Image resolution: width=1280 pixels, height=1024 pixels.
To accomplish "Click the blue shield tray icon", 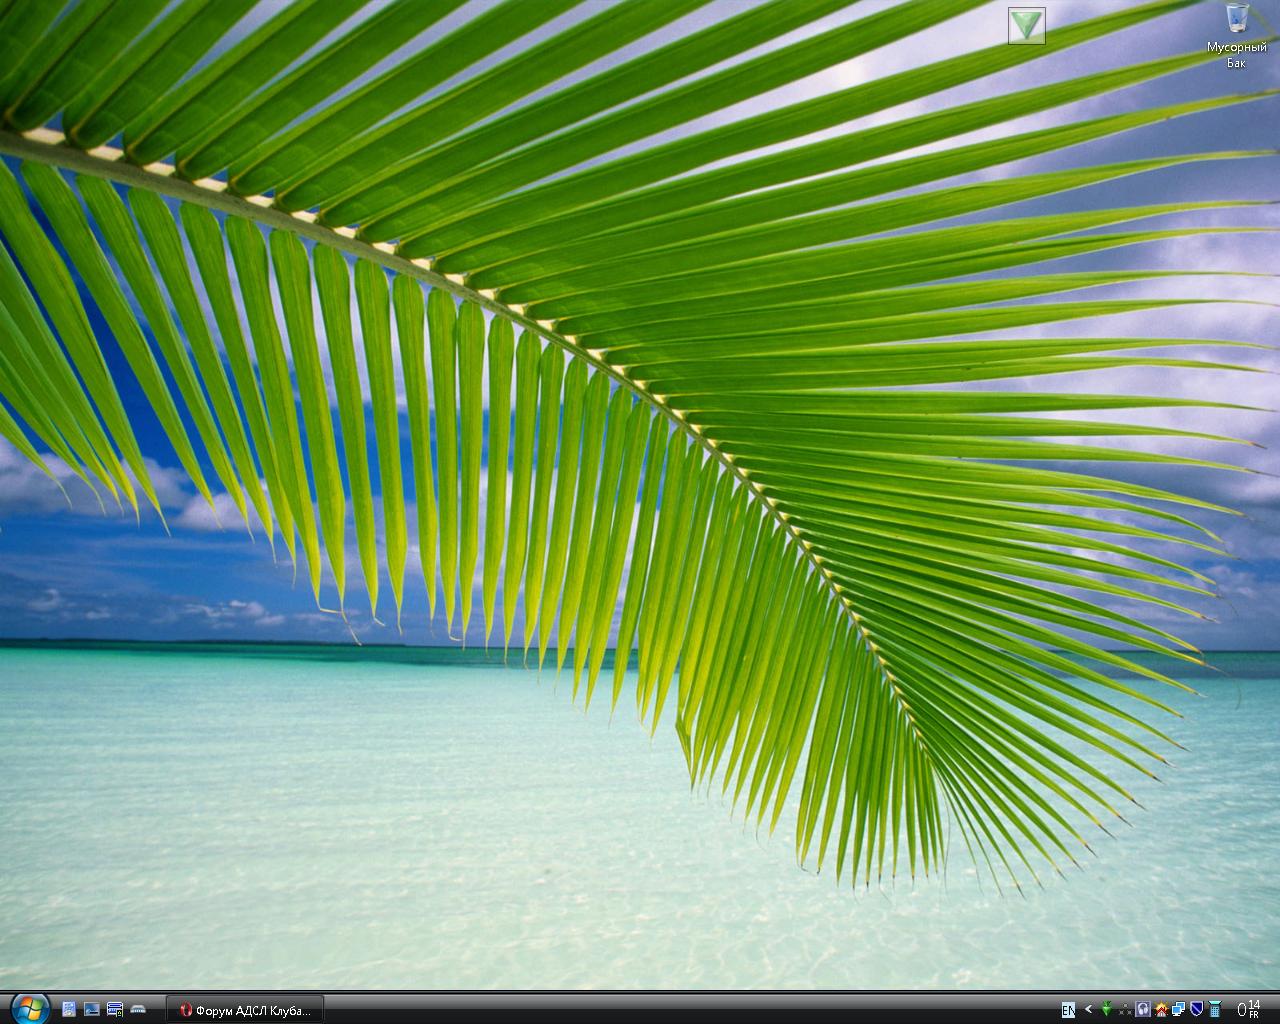I will (1196, 1010).
